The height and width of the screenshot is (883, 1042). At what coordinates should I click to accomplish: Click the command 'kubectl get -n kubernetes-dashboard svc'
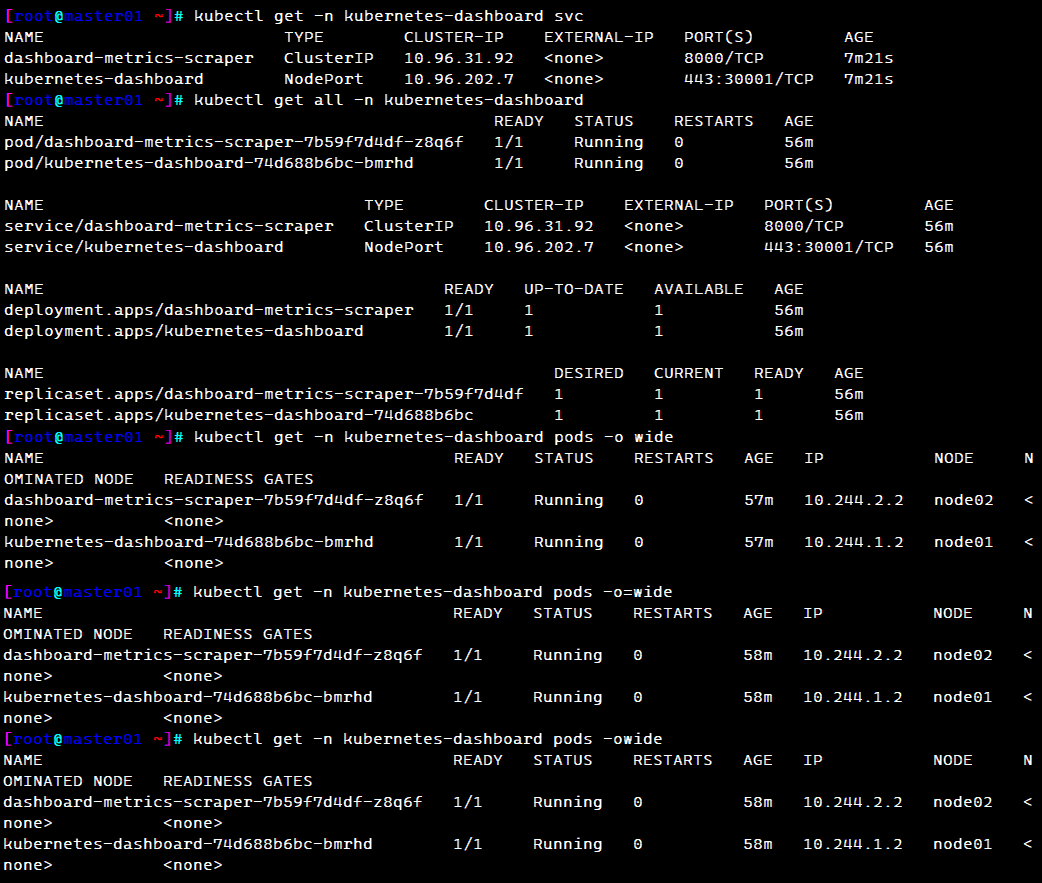[x=389, y=16]
